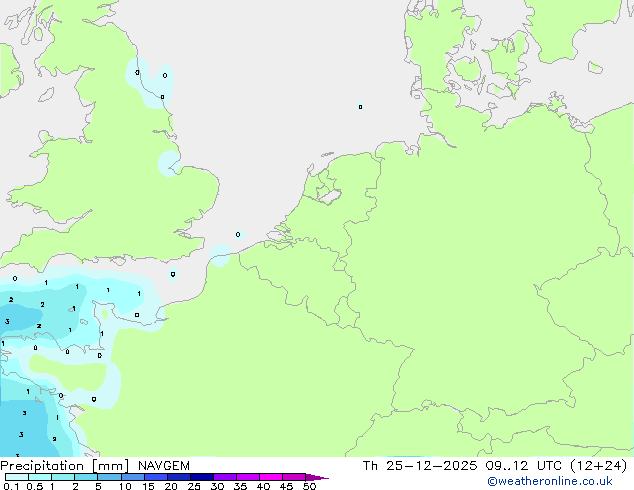The height and width of the screenshot is (490, 634).
Task: Click the Th weekday abbreviation
Action: pyautogui.click(x=370, y=466)
